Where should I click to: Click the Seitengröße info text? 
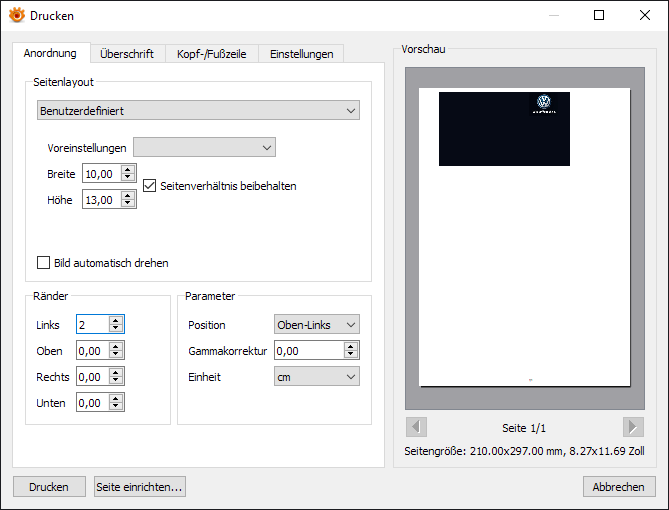(524, 451)
